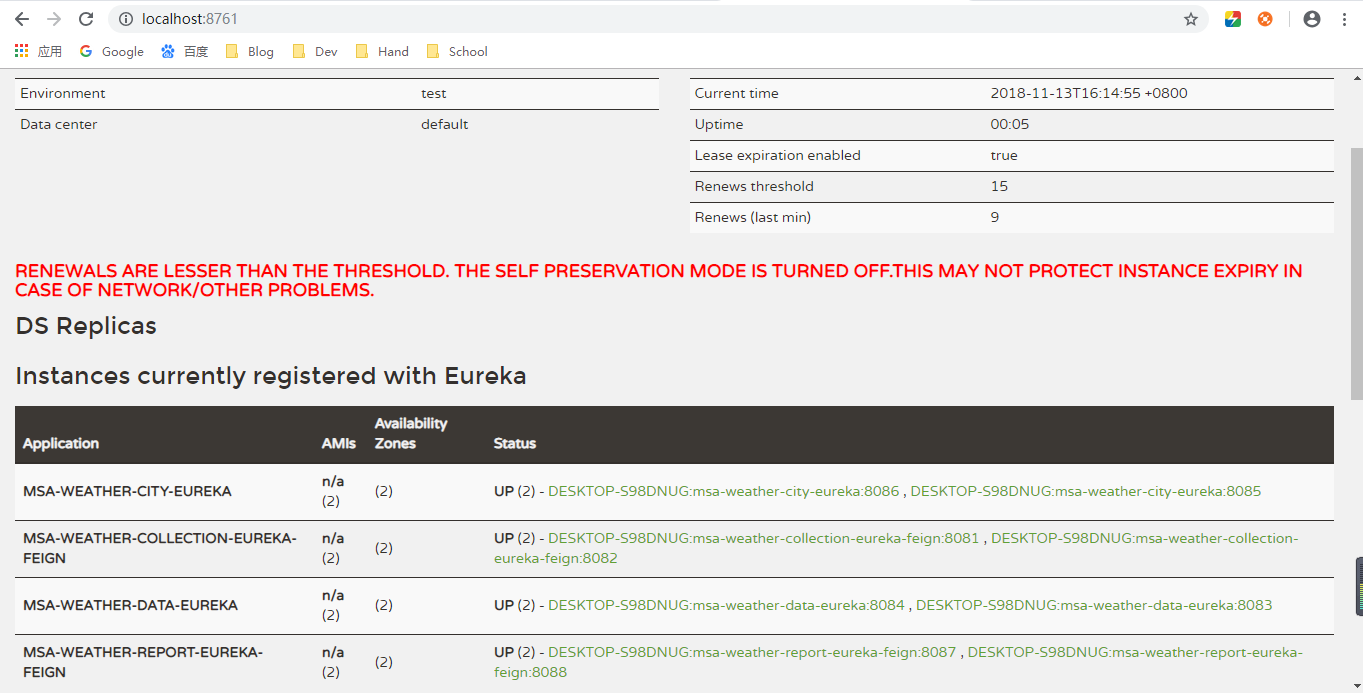Click the 'Environment' label cell
1363x693 pixels.
[63, 93]
